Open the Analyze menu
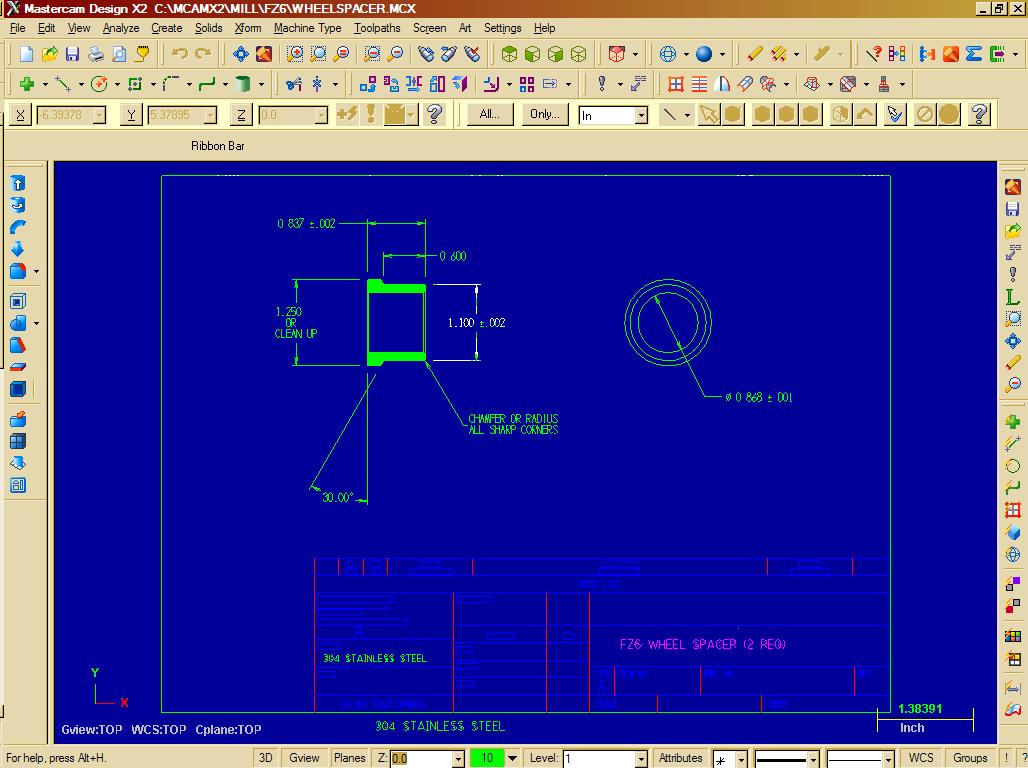The width and height of the screenshot is (1028, 768). point(121,28)
